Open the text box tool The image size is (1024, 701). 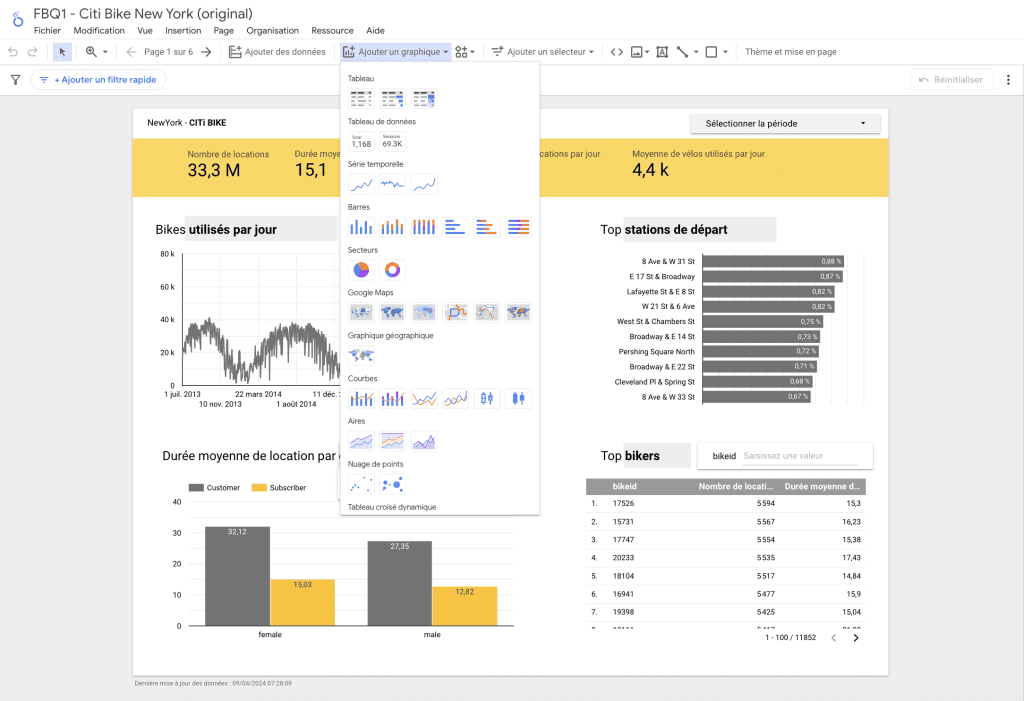pyautogui.click(x=662, y=51)
